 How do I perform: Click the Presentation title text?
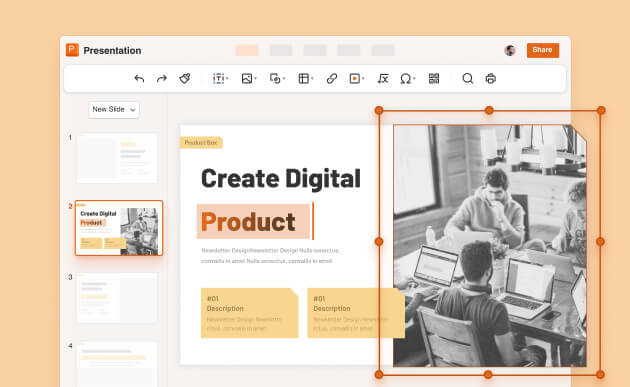(112, 51)
